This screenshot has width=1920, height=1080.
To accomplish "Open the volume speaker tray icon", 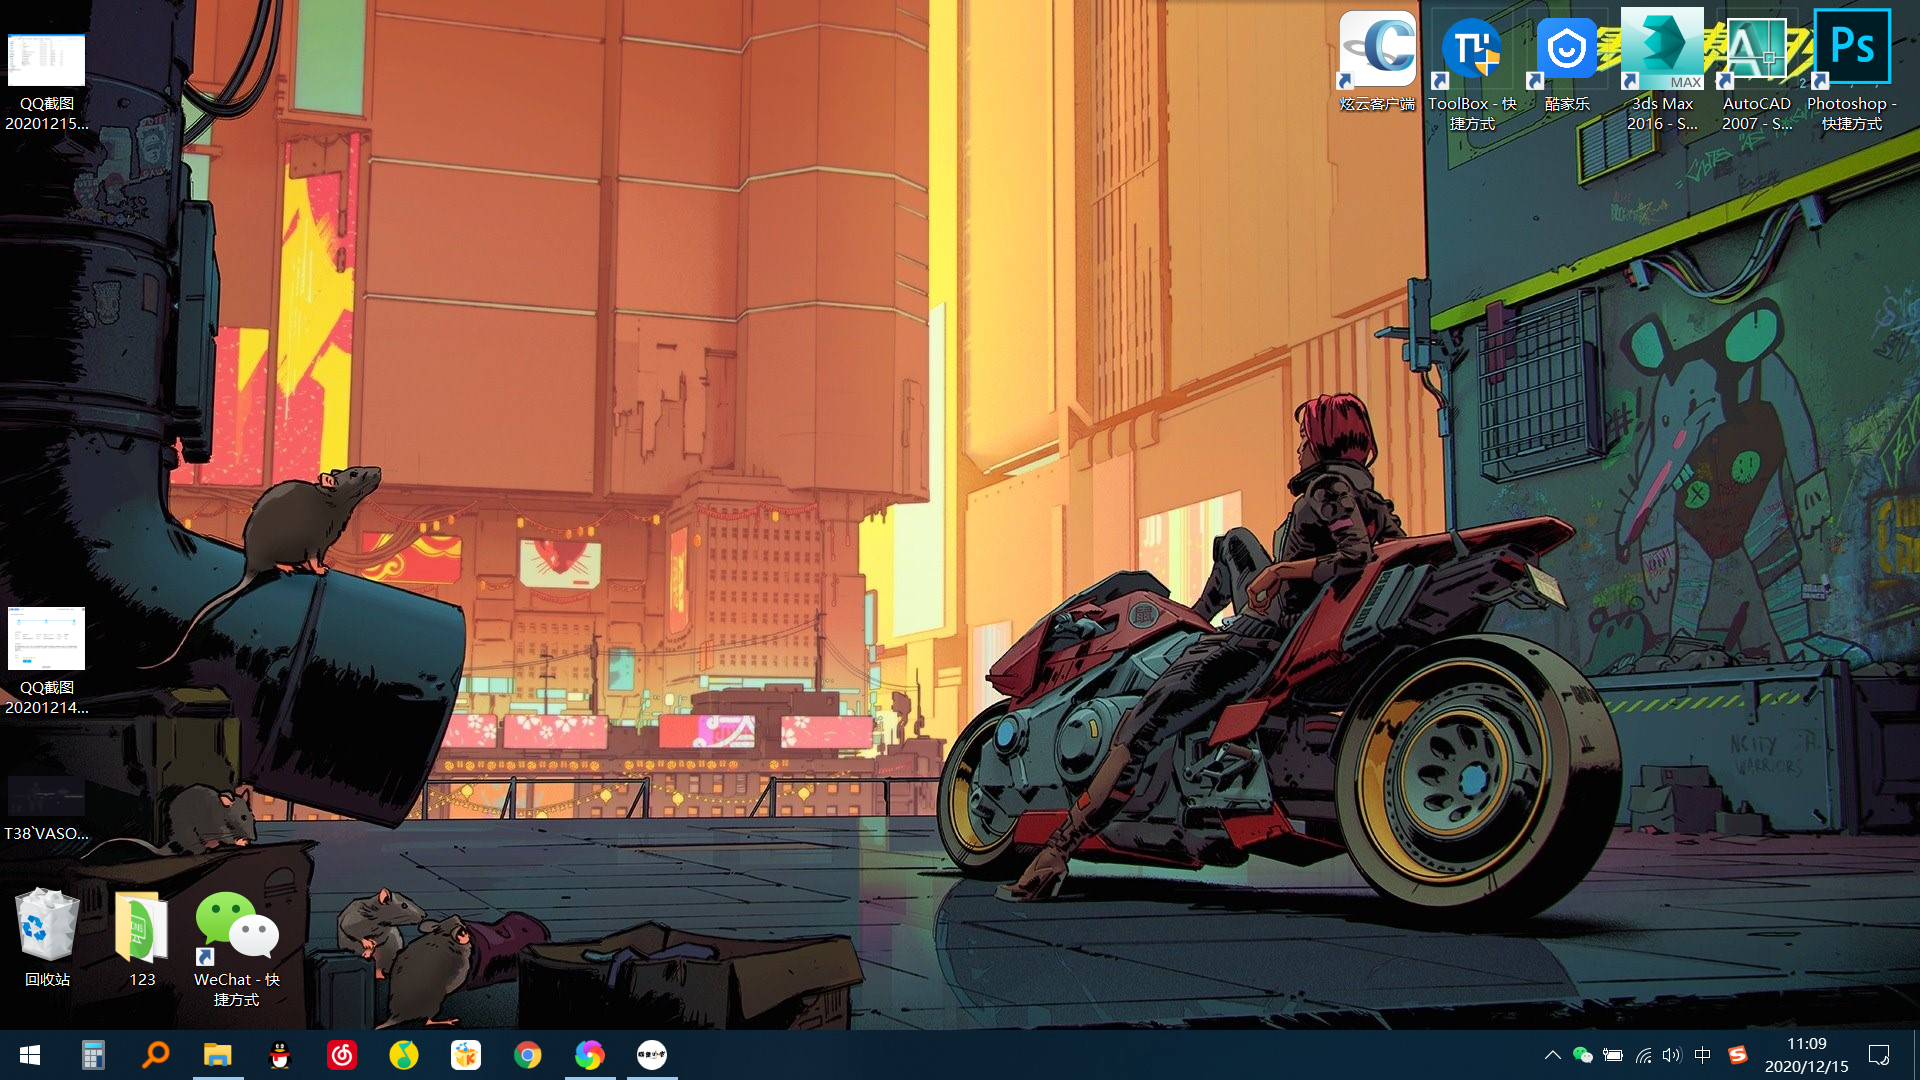I will point(1672,1055).
